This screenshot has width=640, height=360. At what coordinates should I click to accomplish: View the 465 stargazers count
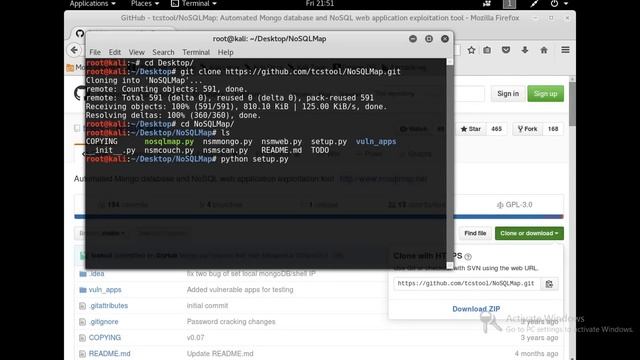tap(496, 129)
